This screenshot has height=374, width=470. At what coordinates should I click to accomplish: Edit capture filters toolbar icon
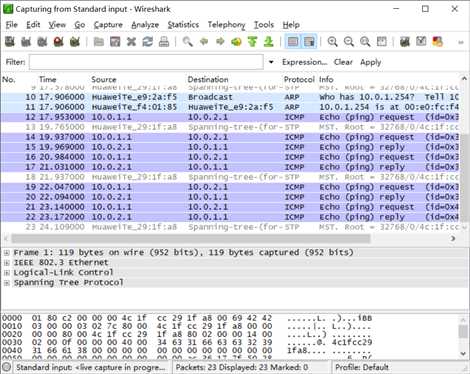pos(405,42)
